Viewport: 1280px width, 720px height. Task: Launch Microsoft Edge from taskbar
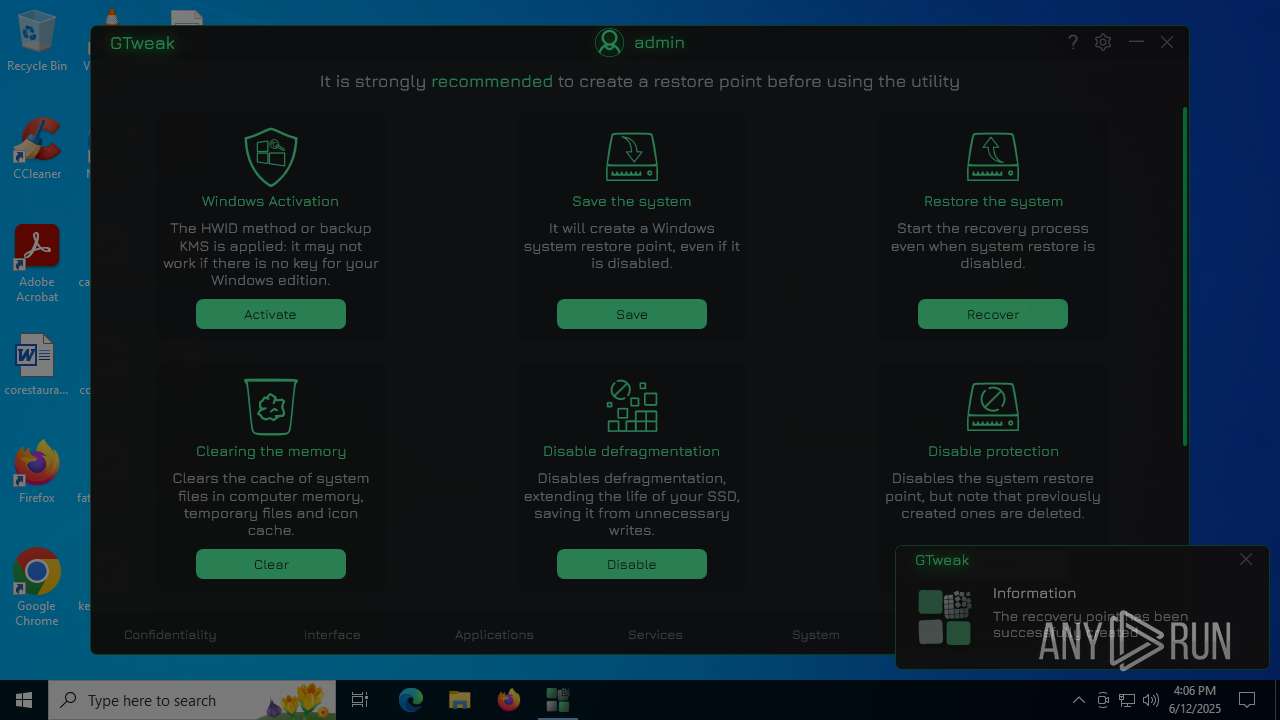(x=411, y=700)
